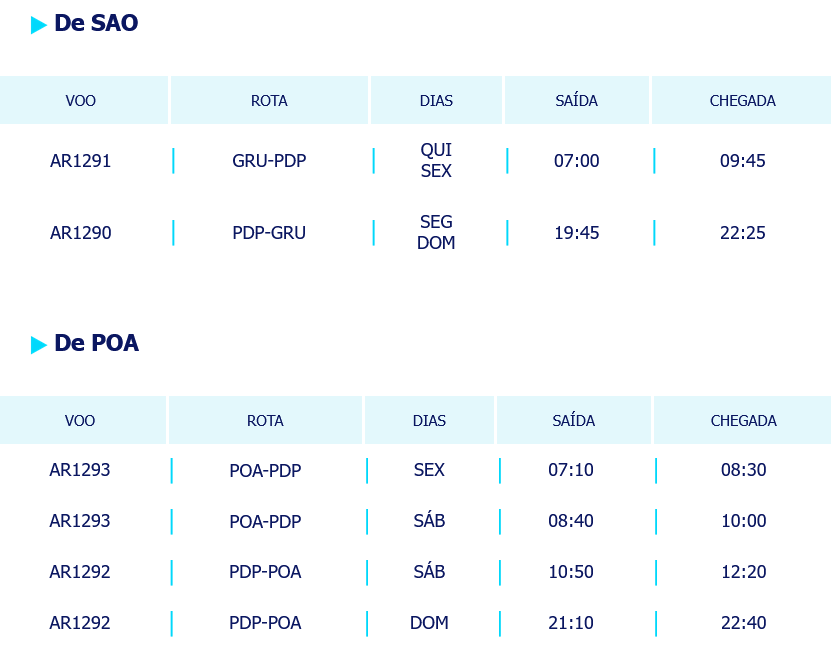Click the 22:40 arrival time
This screenshot has width=831, height=654.
point(744,623)
